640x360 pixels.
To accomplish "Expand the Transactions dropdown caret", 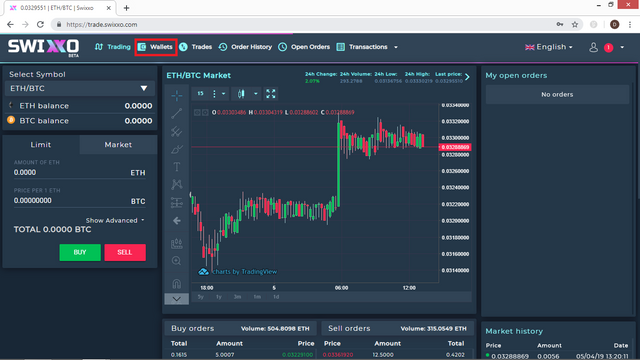I will (x=396, y=47).
